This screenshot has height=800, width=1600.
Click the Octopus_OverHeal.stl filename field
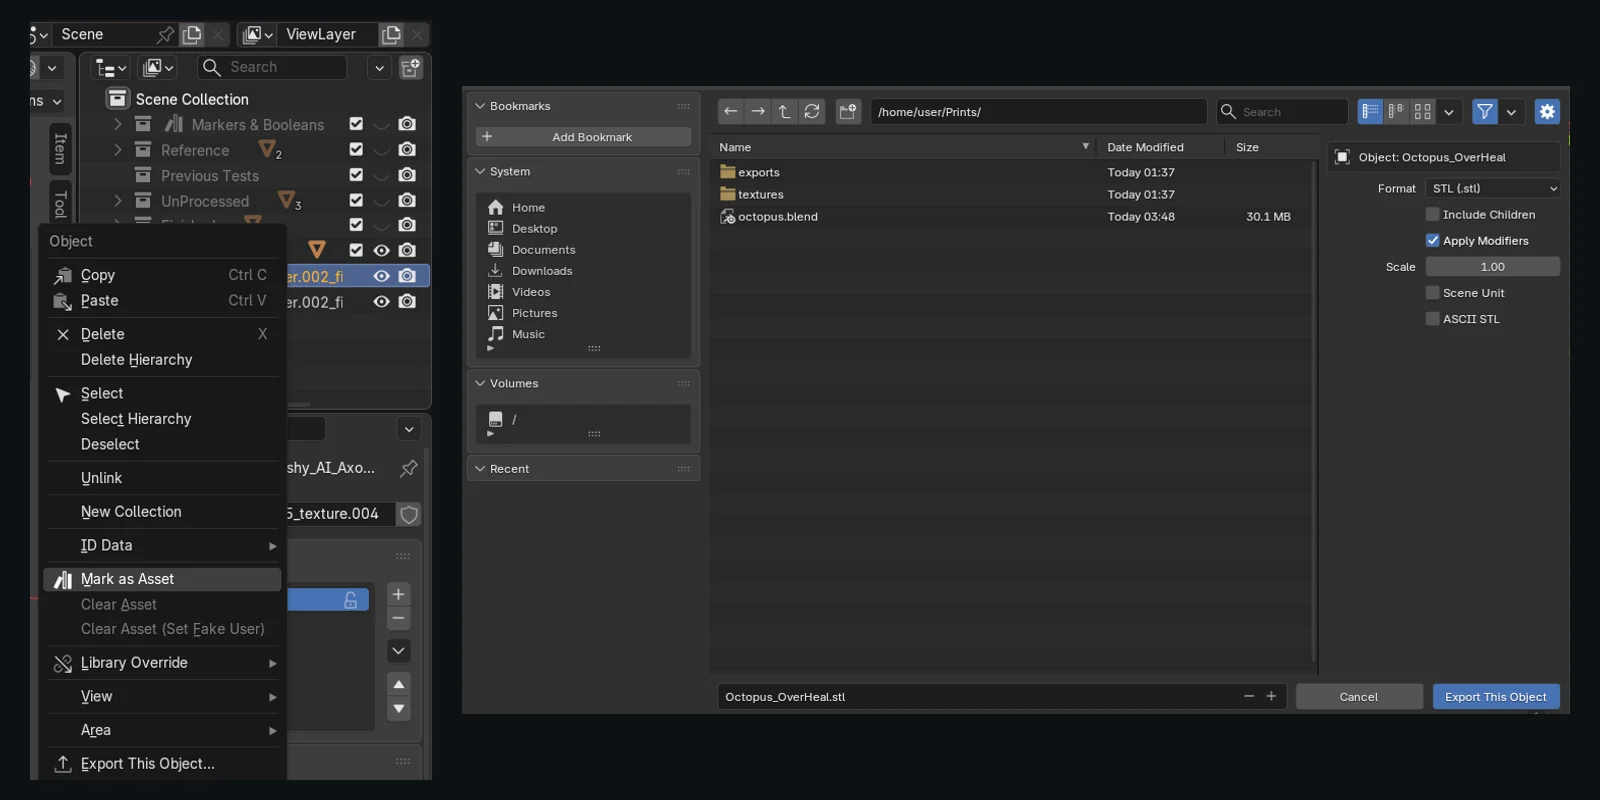coord(980,697)
